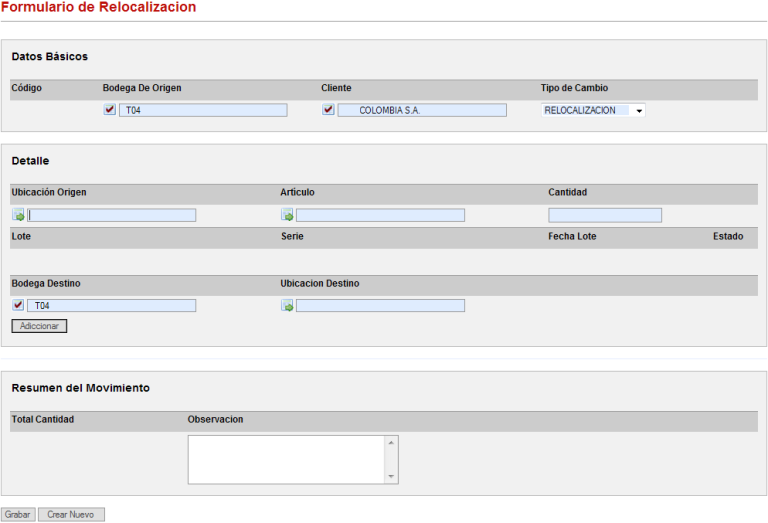Click the Crear Nuevo button

[71, 514]
